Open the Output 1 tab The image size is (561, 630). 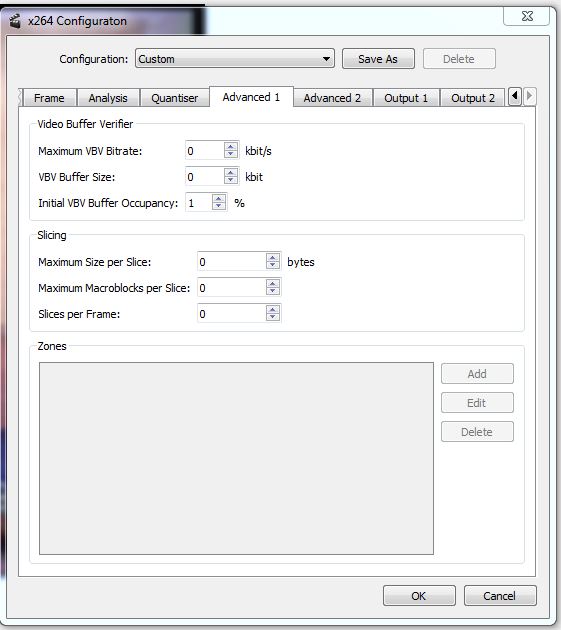(406, 98)
